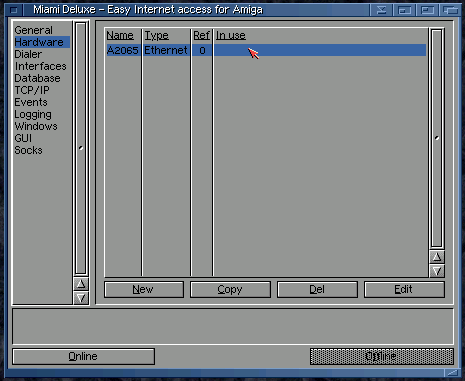Click the iconify gadget in title bar

pos(381,10)
